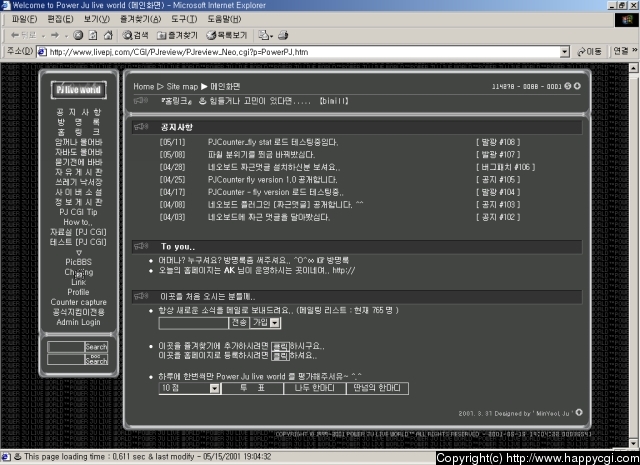Click the Back arrow toolbar button

23,36
